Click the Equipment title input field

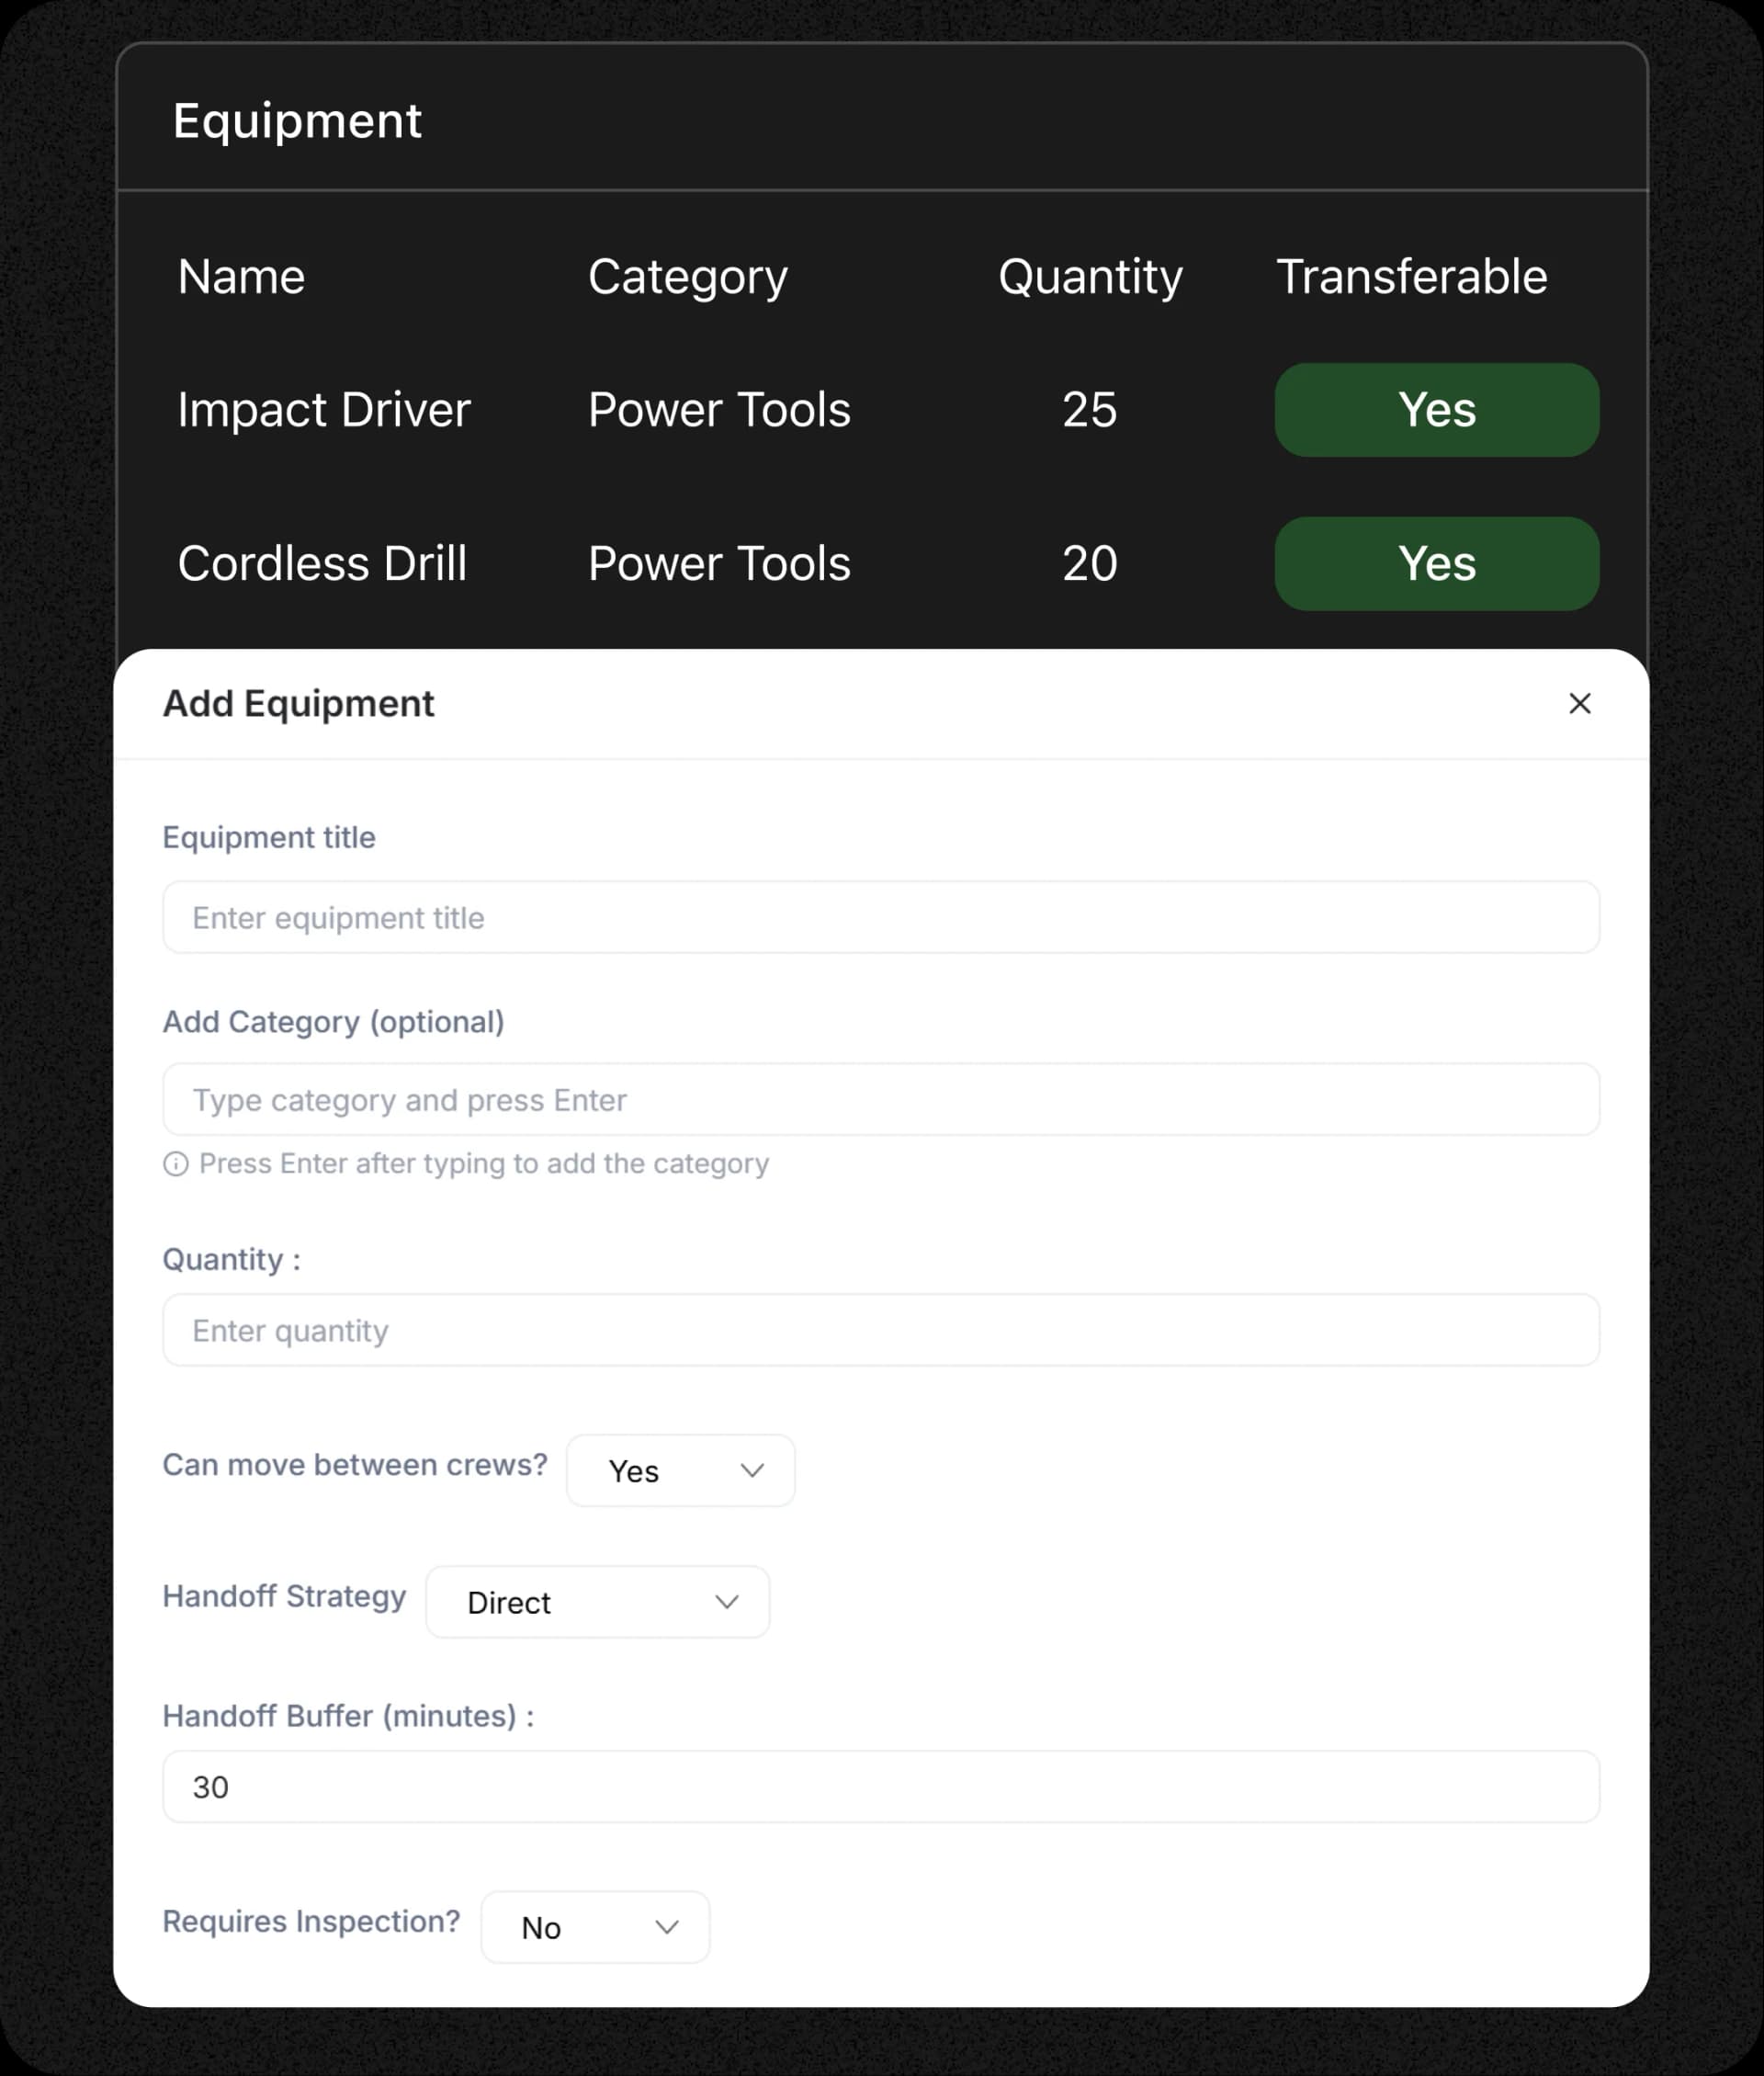tap(880, 917)
